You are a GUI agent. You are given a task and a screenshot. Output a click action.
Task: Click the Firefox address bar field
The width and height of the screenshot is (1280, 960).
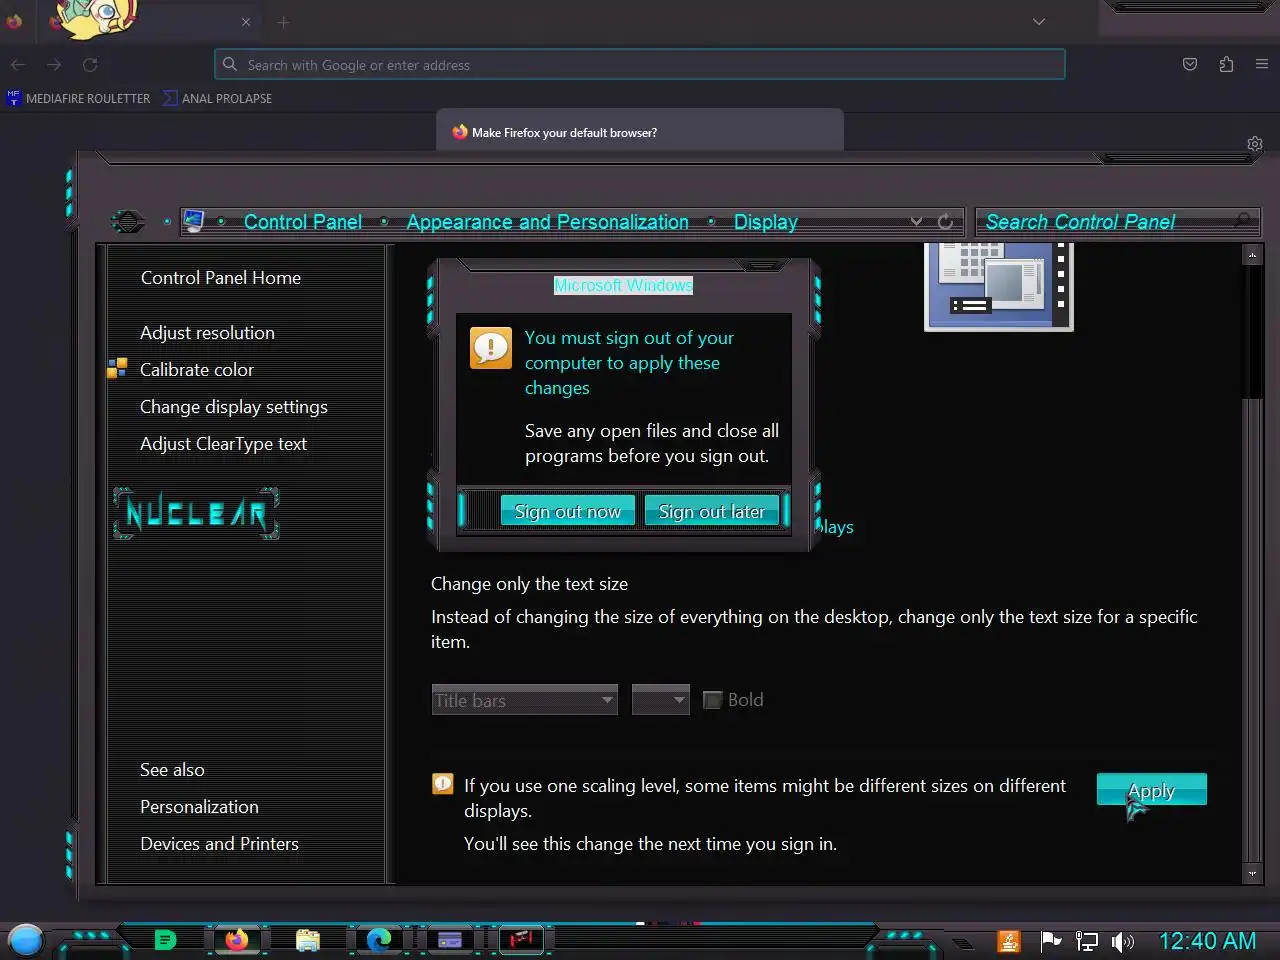click(x=640, y=65)
